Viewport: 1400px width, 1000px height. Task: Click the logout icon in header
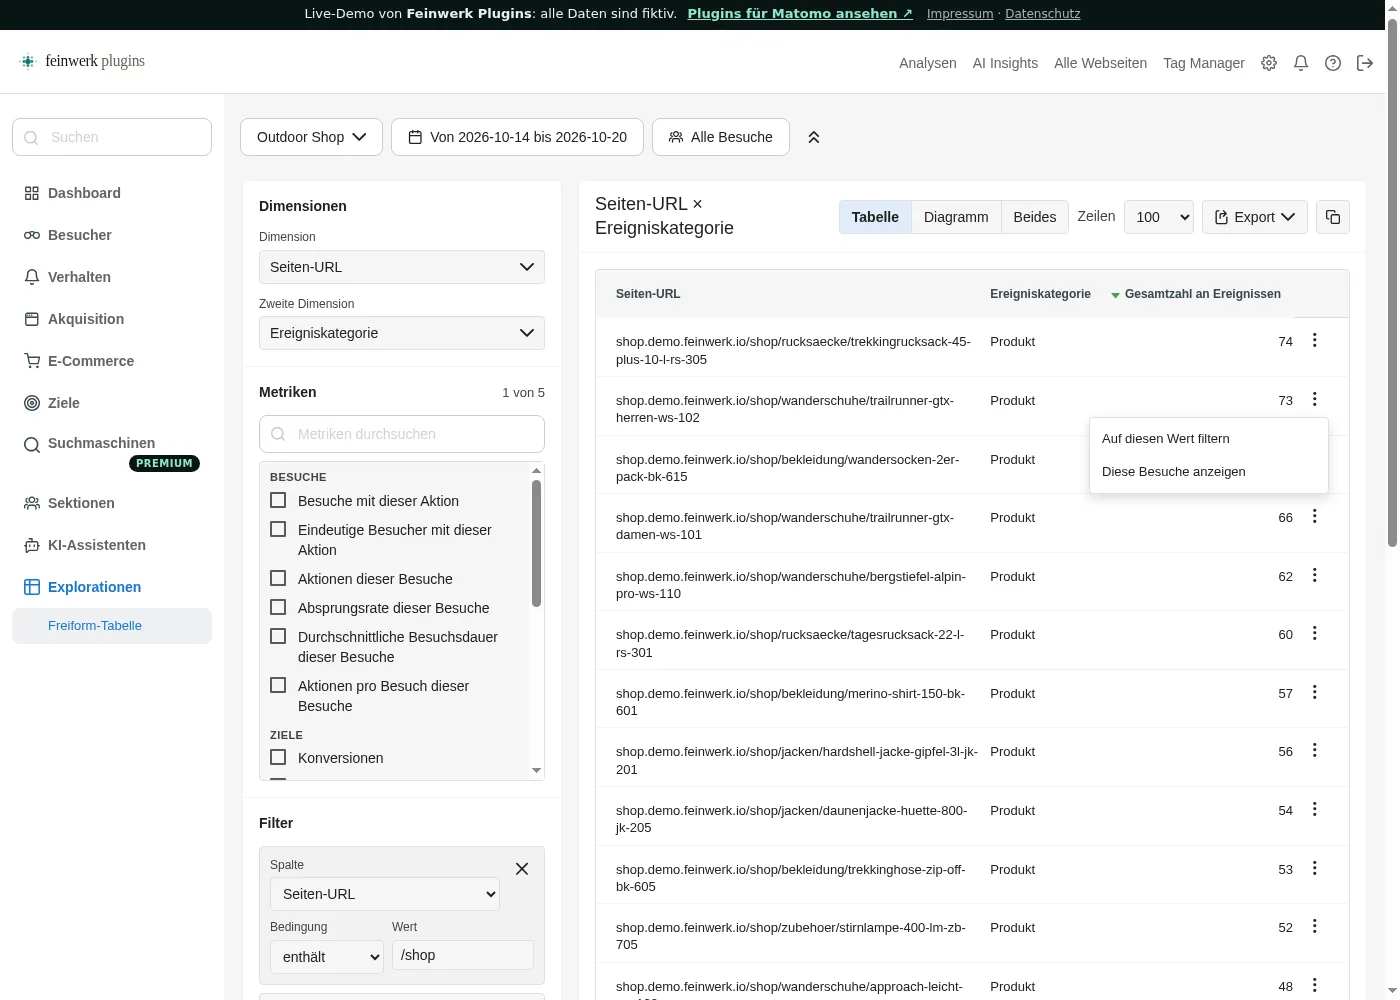1365,63
